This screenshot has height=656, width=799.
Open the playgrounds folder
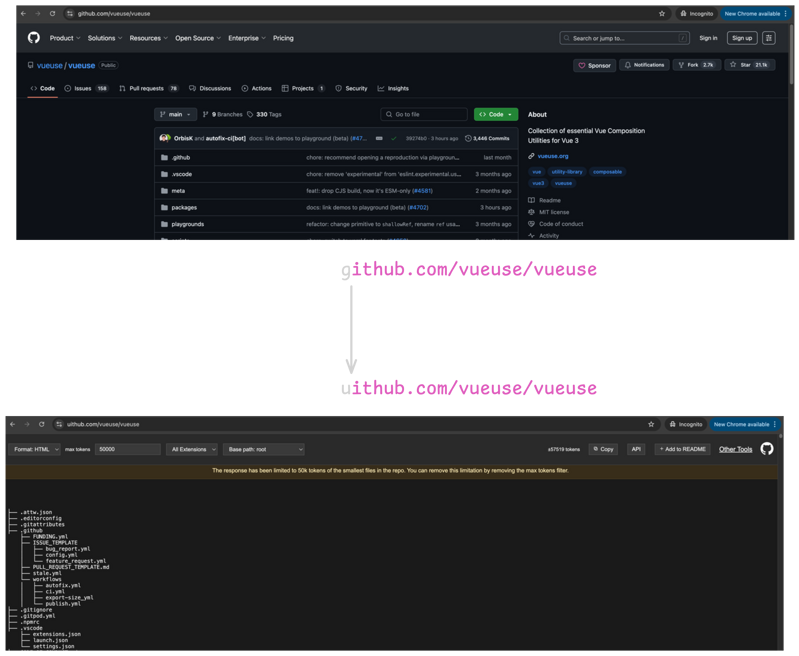[188, 224]
